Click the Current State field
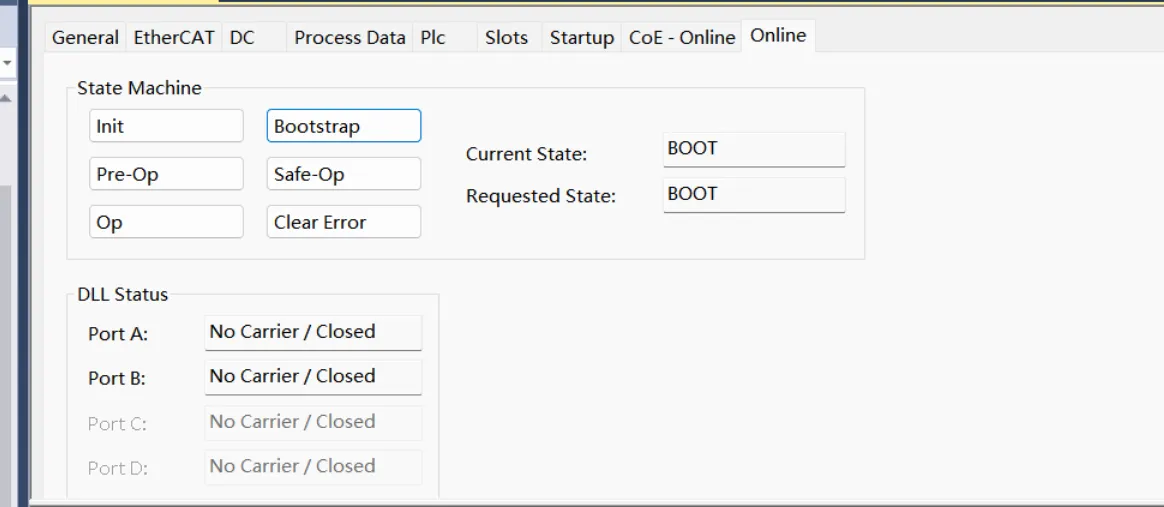Image resolution: width=1164 pixels, height=507 pixels. 754,149
